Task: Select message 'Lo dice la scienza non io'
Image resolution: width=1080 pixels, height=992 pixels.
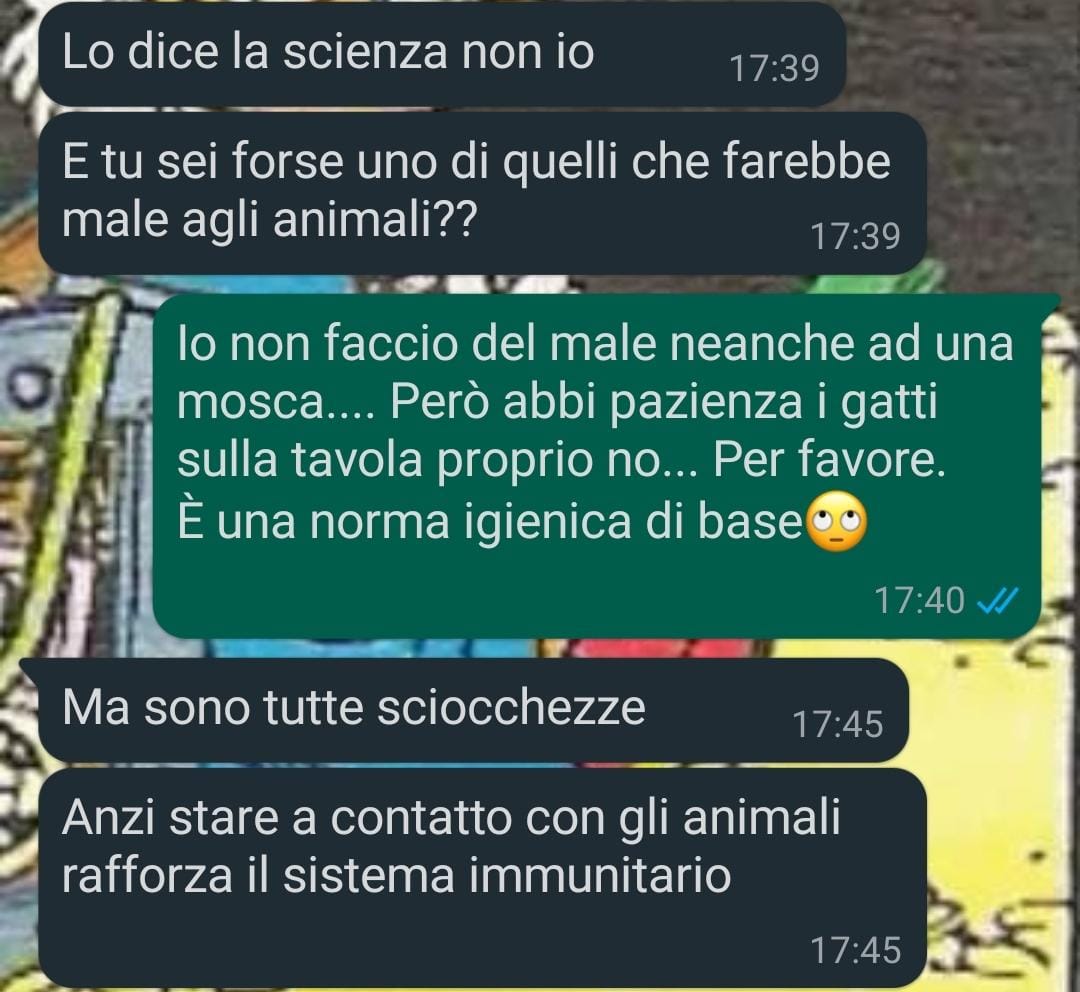Action: click(x=442, y=54)
